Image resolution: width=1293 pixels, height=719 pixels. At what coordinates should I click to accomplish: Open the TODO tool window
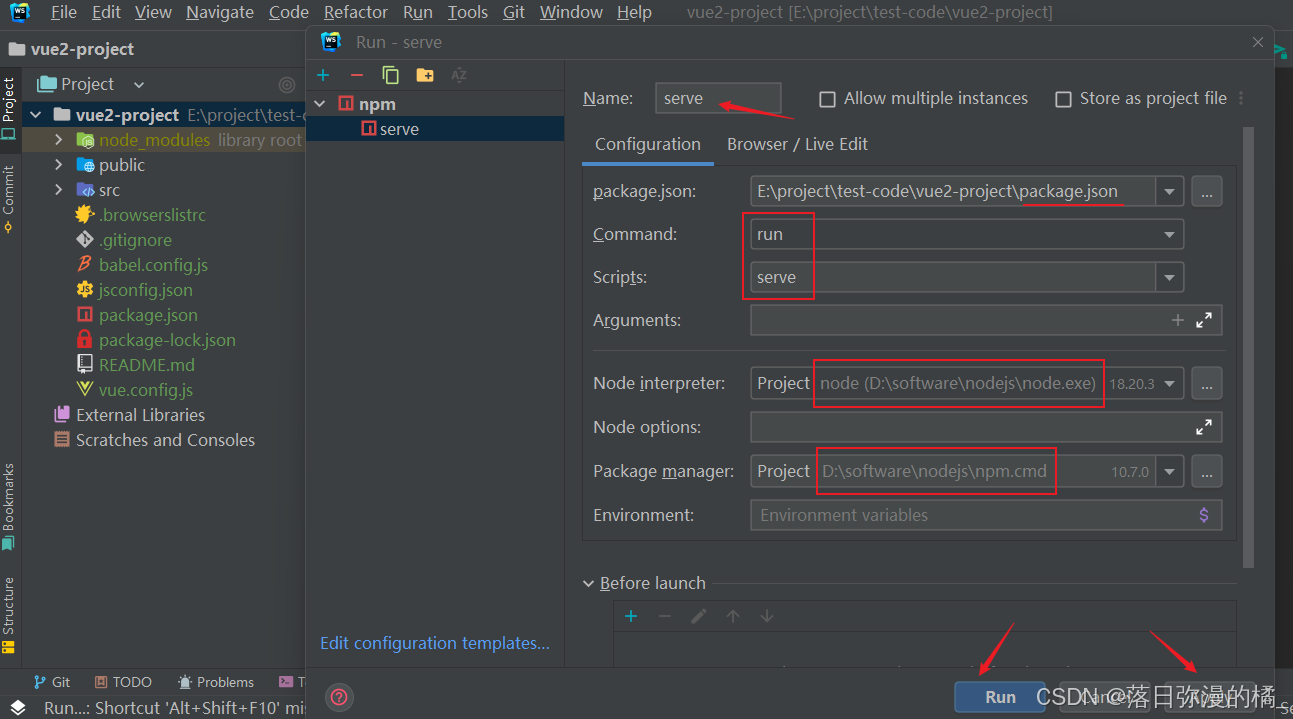point(123,682)
